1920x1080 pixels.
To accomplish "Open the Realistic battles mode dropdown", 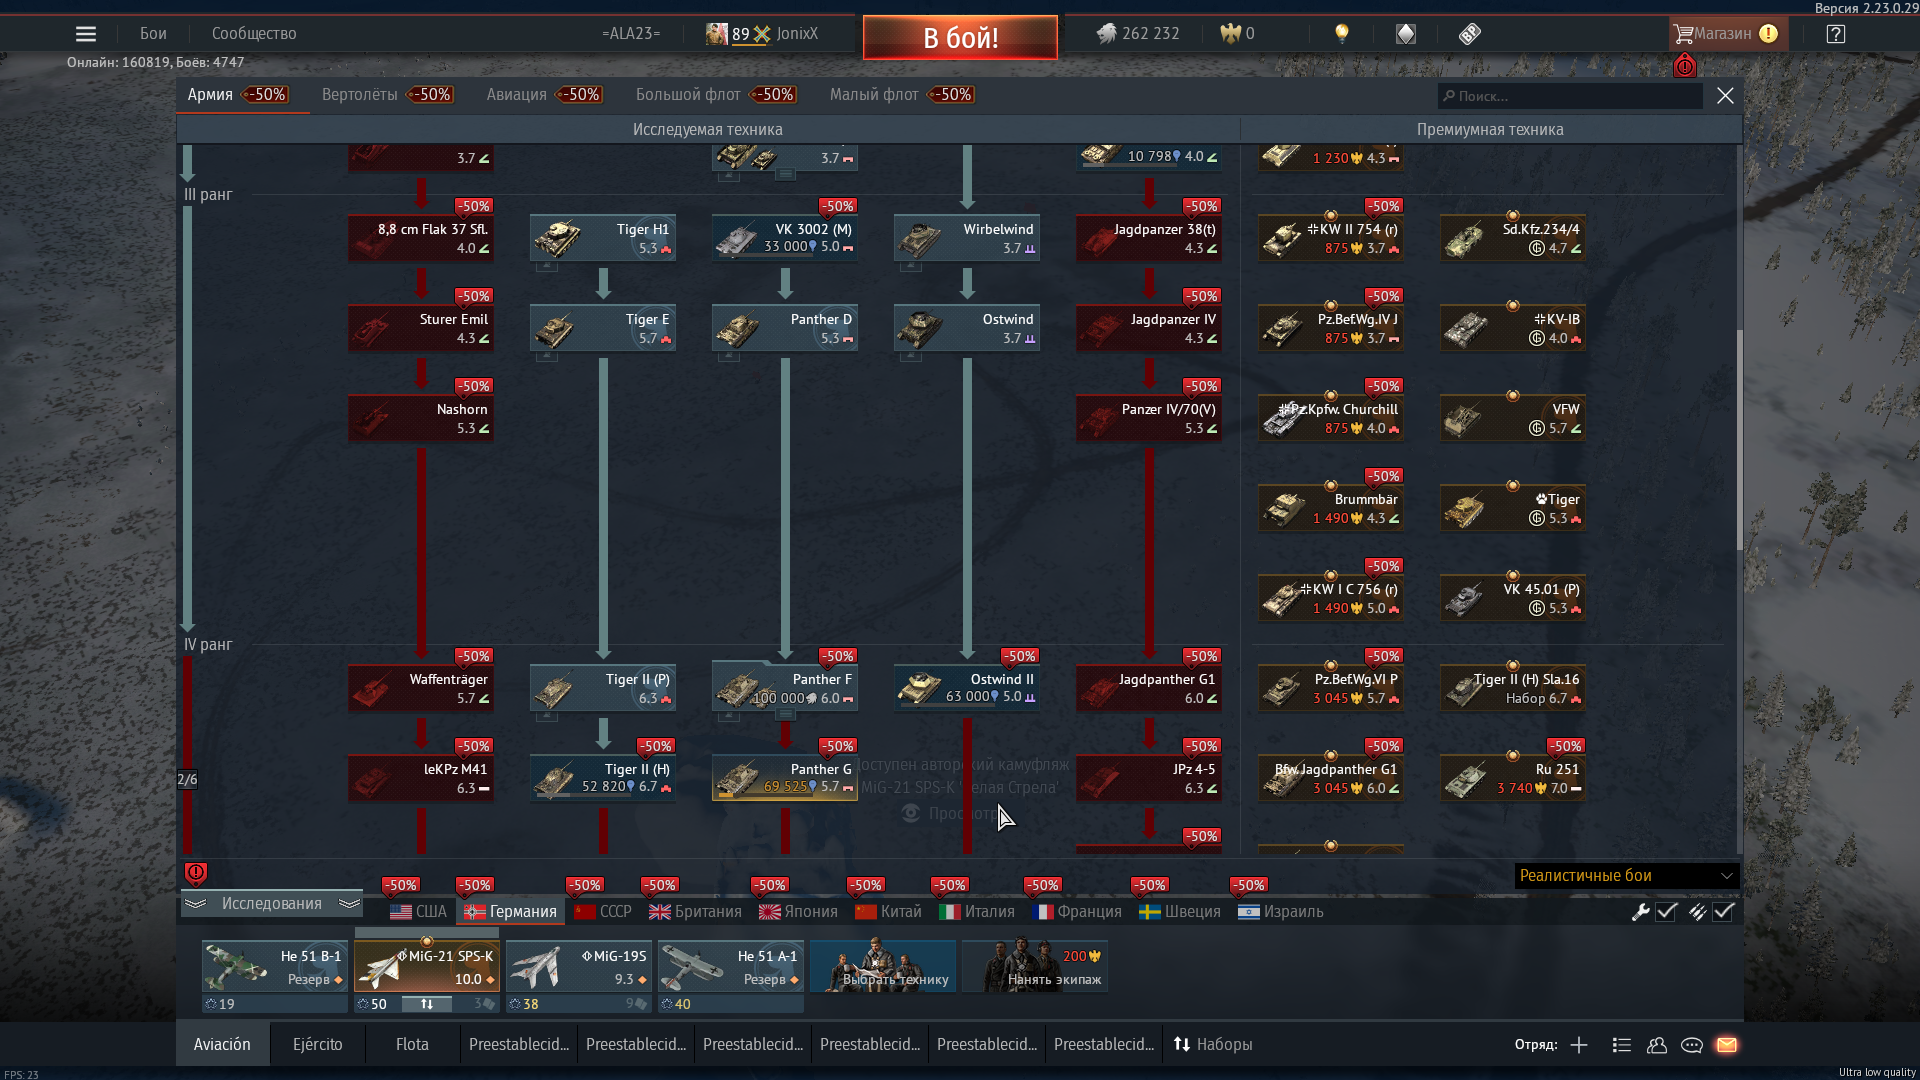I will pyautogui.click(x=1627, y=876).
